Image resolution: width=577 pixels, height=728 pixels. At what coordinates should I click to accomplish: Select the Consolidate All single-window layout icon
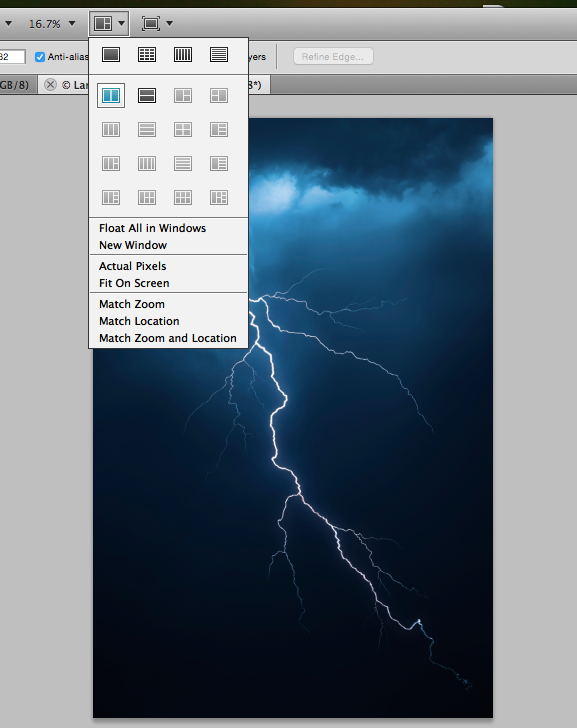(110, 55)
